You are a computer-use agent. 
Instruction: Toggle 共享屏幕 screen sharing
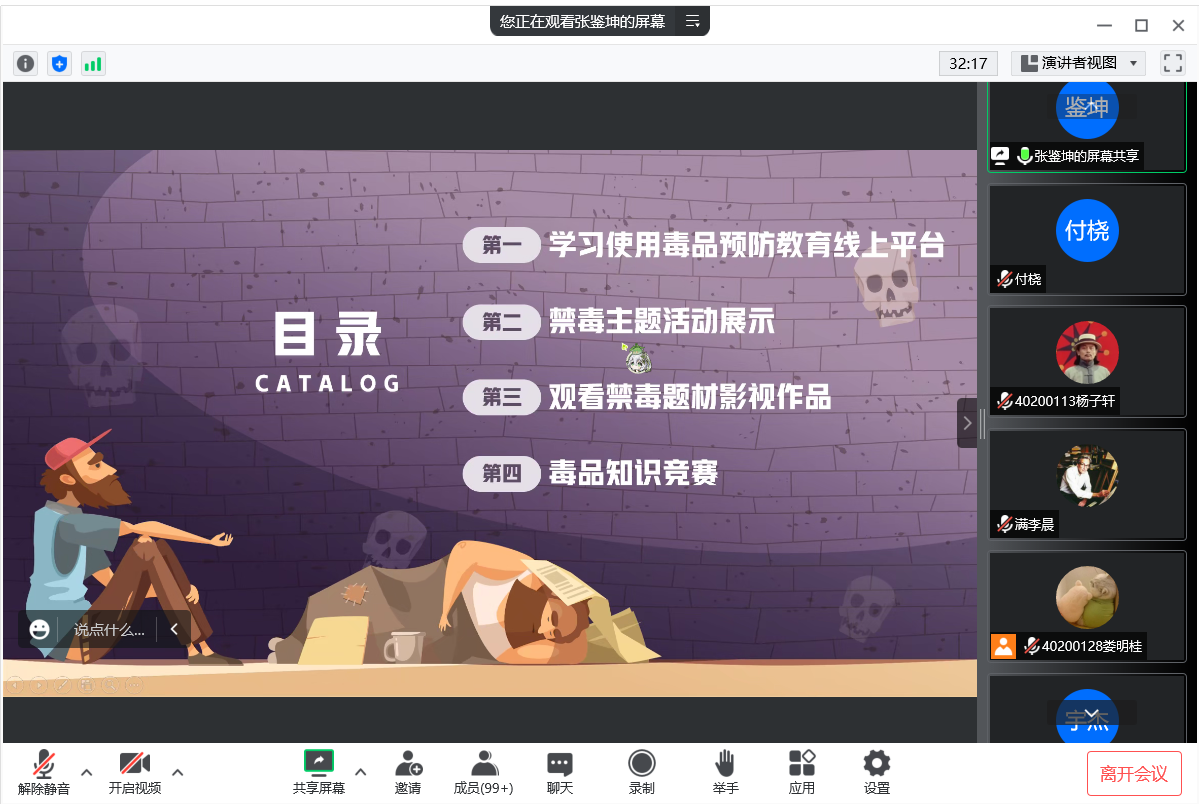coord(319,772)
